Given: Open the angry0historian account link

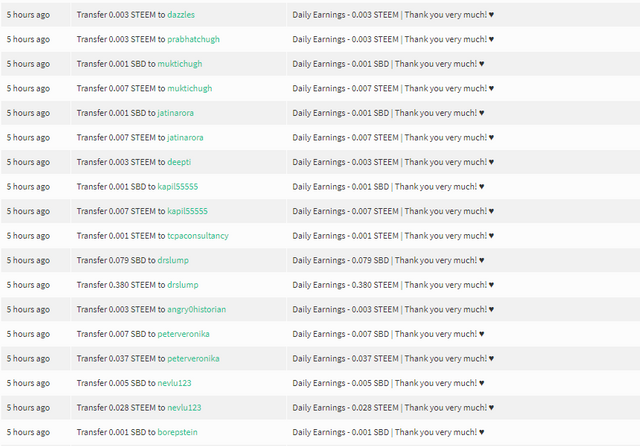Looking at the screenshot, I should point(197,309).
